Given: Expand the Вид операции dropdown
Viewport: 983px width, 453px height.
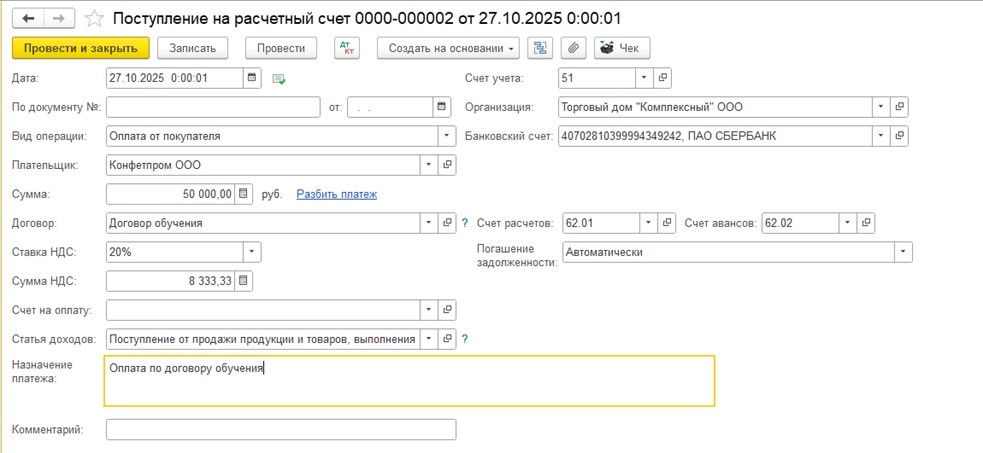Looking at the screenshot, I should coord(446,136).
